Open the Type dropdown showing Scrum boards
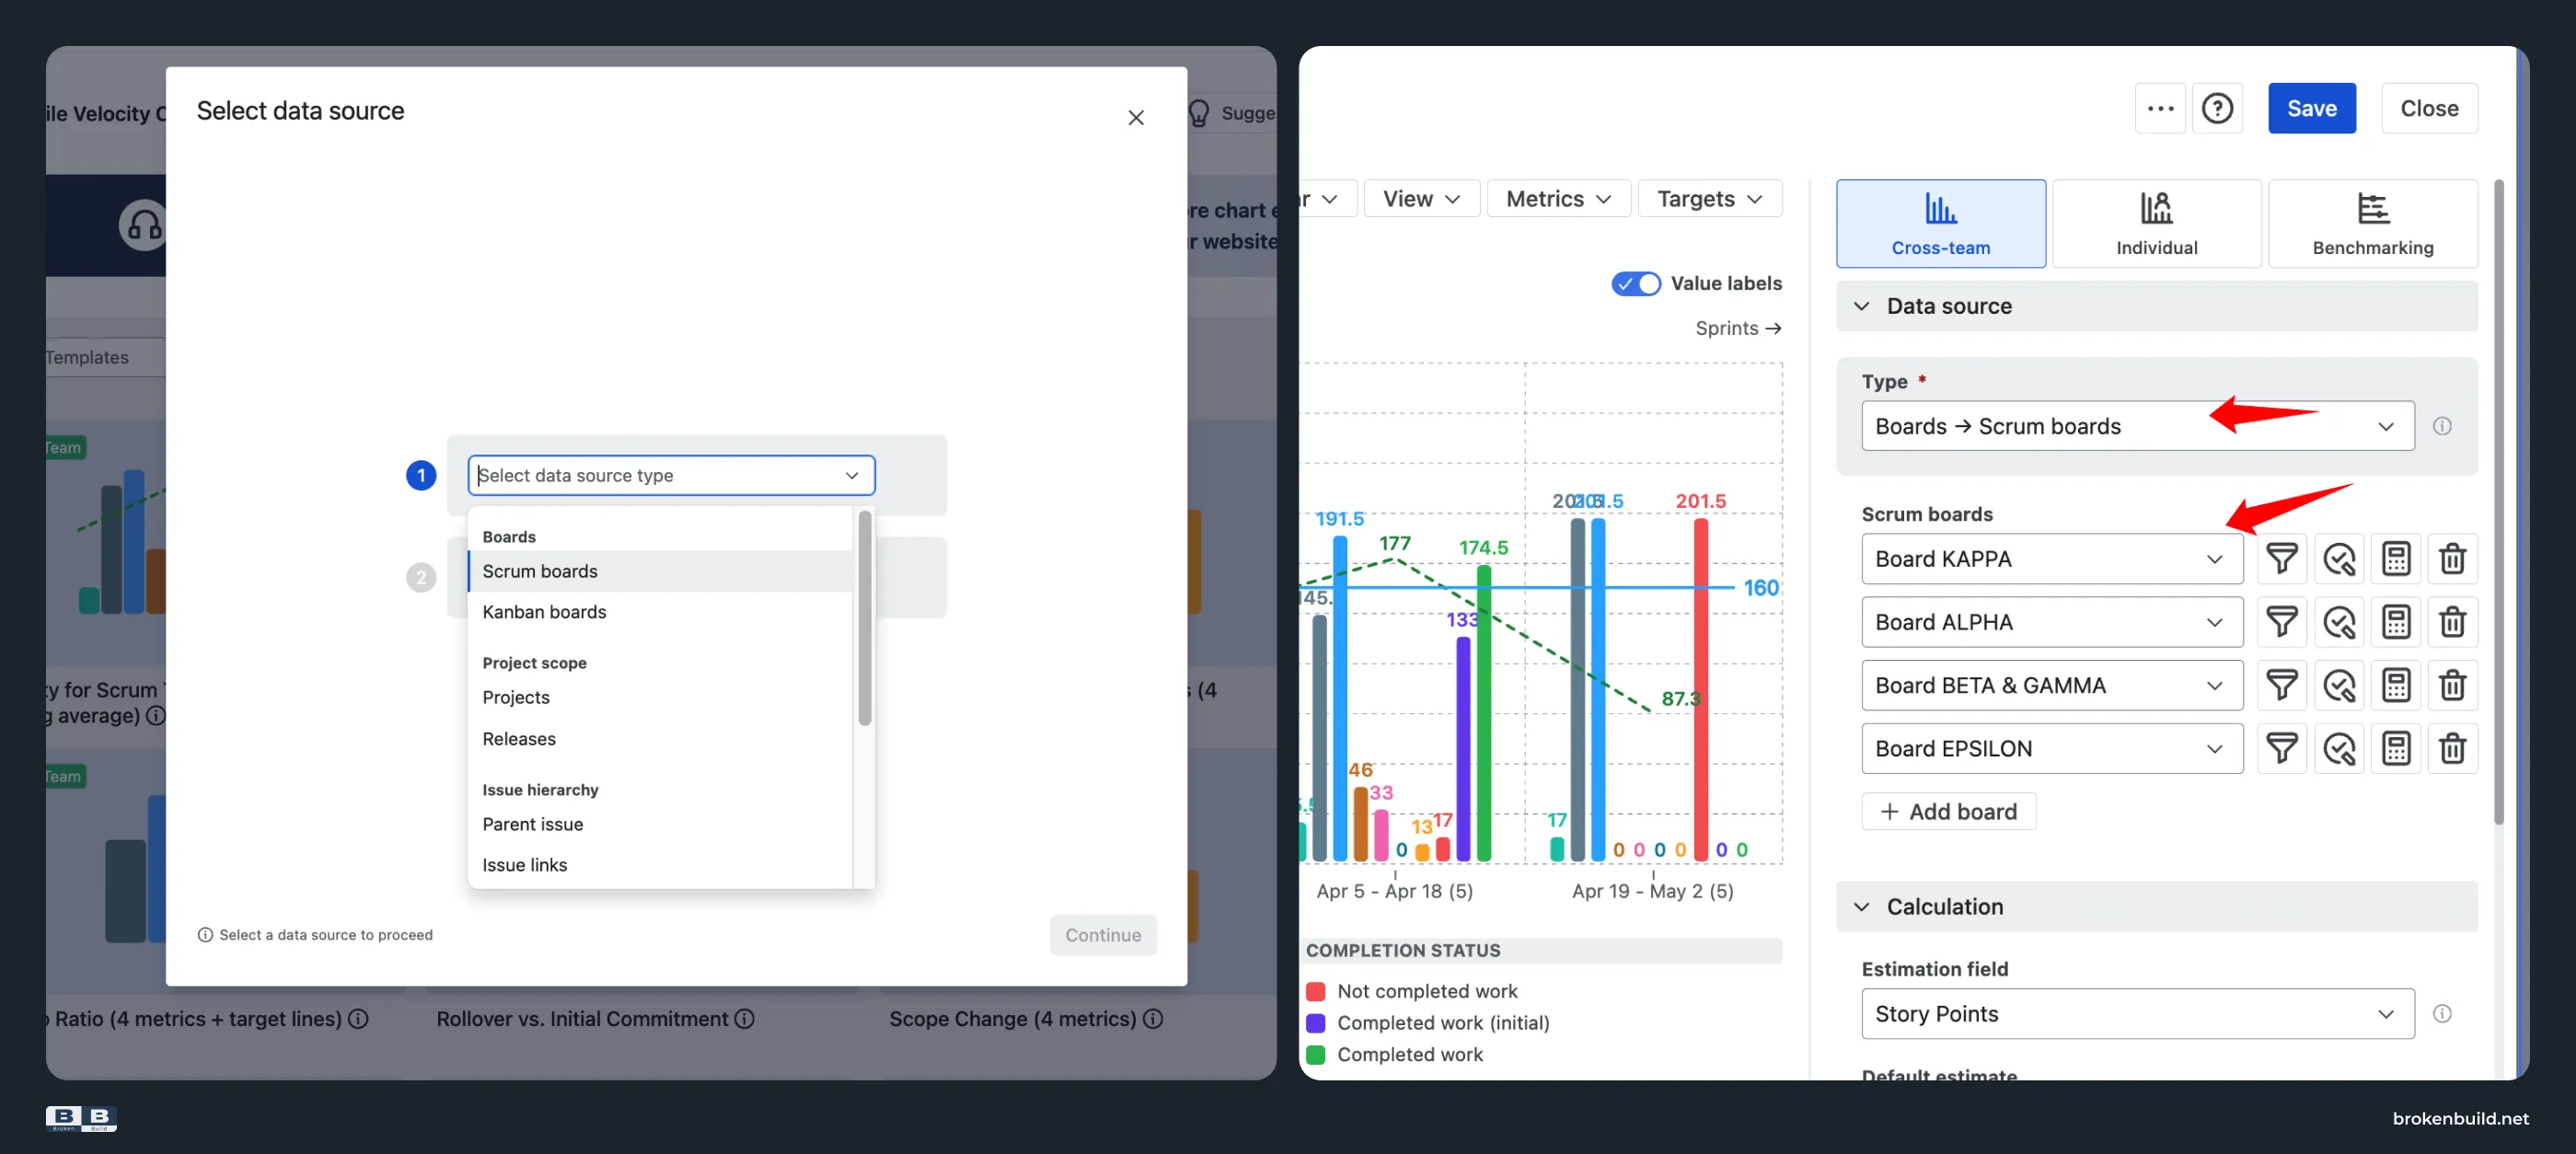 coord(2138,426)
